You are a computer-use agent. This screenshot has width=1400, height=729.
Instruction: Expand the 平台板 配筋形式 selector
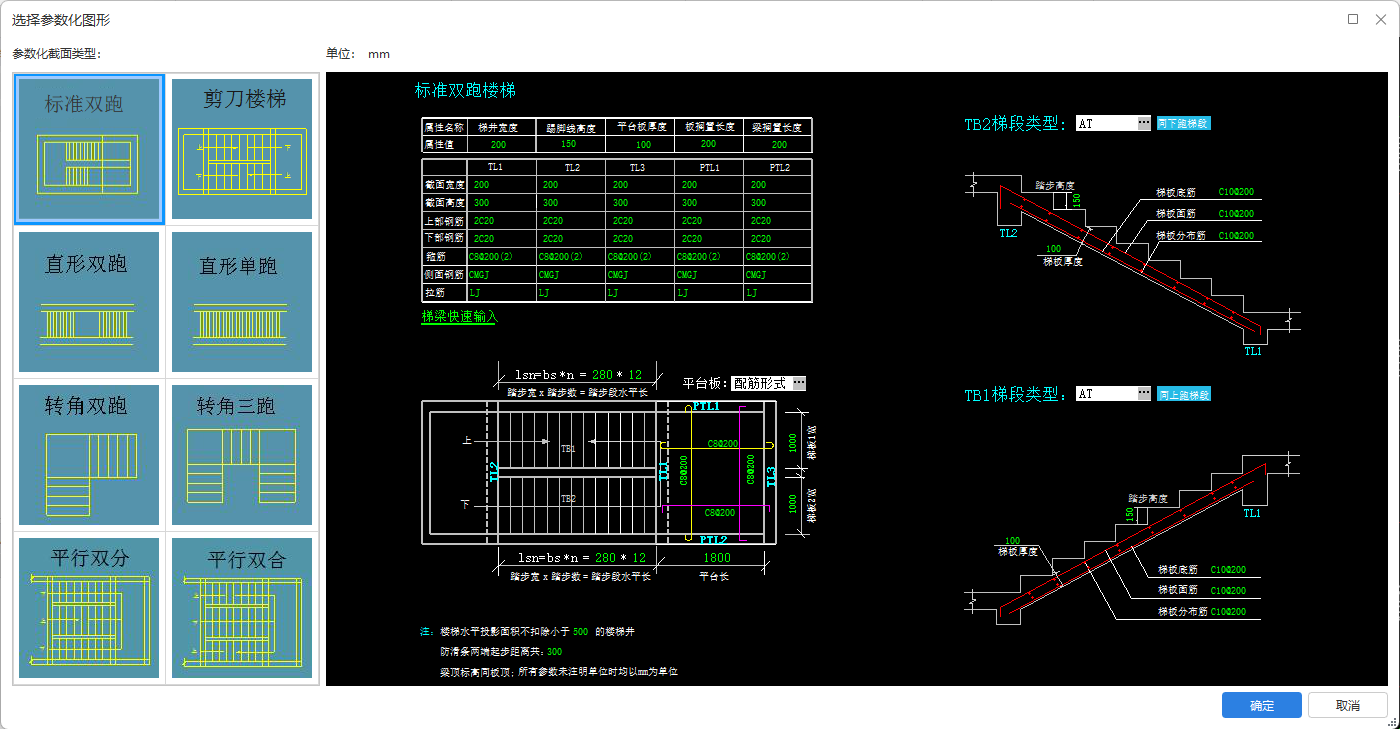[798, 383]
